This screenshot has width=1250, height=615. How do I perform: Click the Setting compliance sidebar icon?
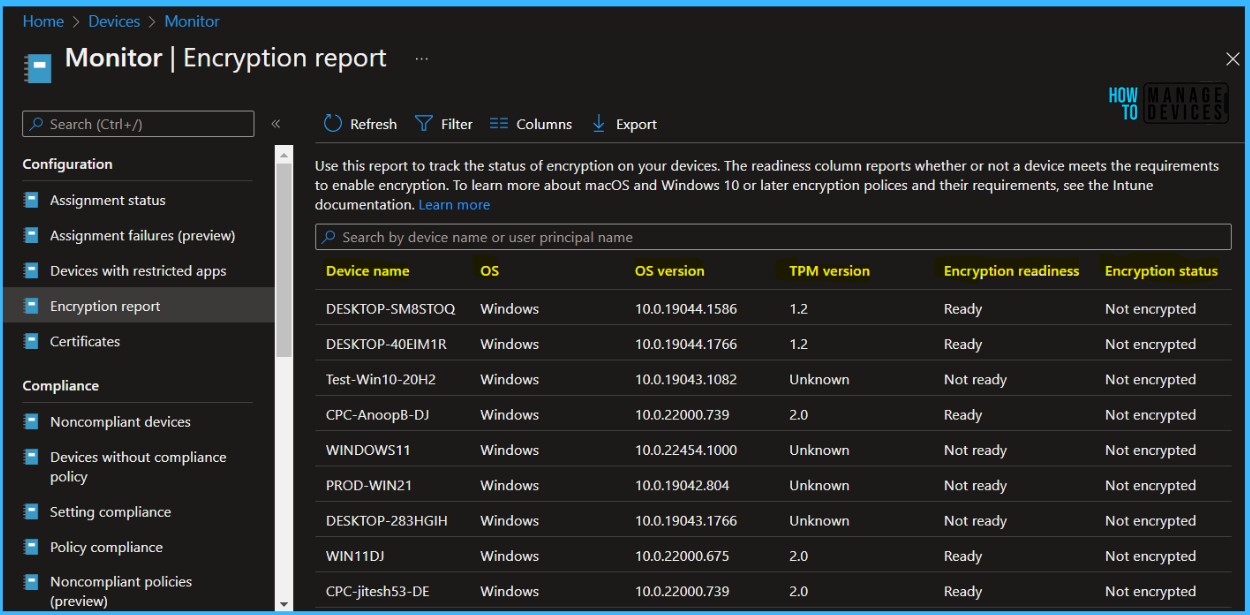(31, 512)
